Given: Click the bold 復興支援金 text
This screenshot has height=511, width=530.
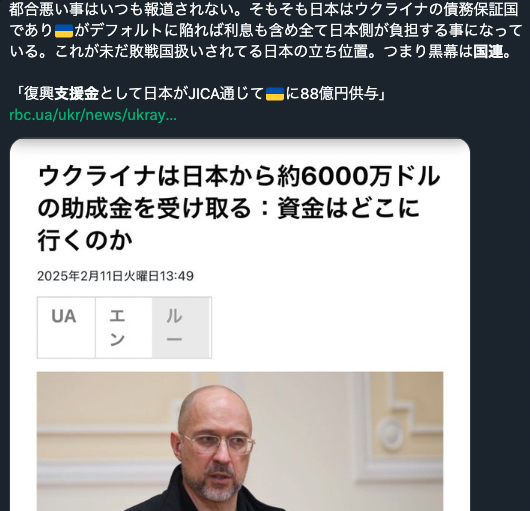Looking at the screenshot, I should tap(62, 94).
